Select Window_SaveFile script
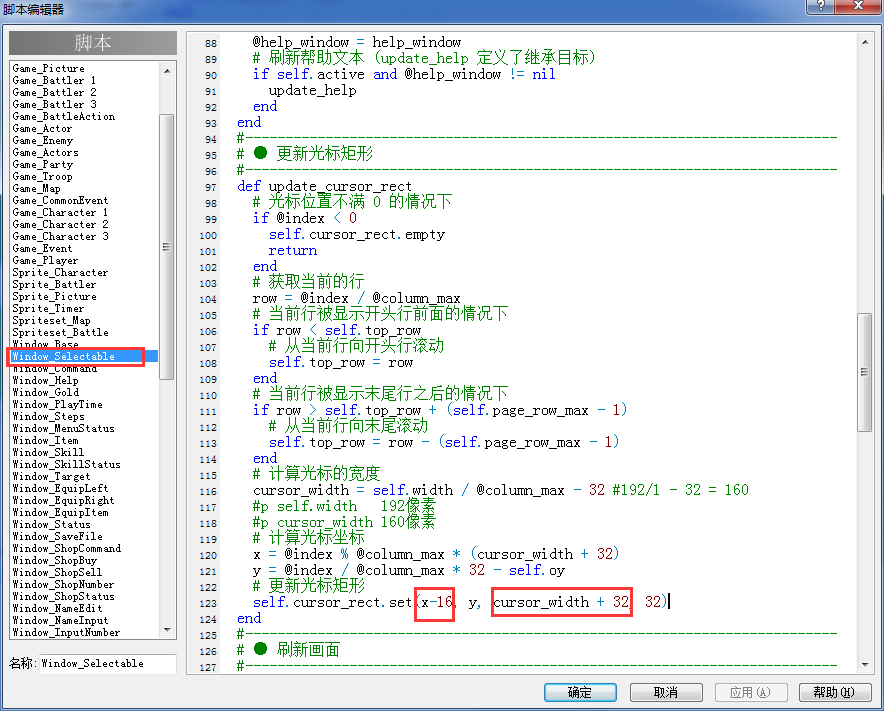Viewport: 884px width, 711px height. (x=58, y=537)
